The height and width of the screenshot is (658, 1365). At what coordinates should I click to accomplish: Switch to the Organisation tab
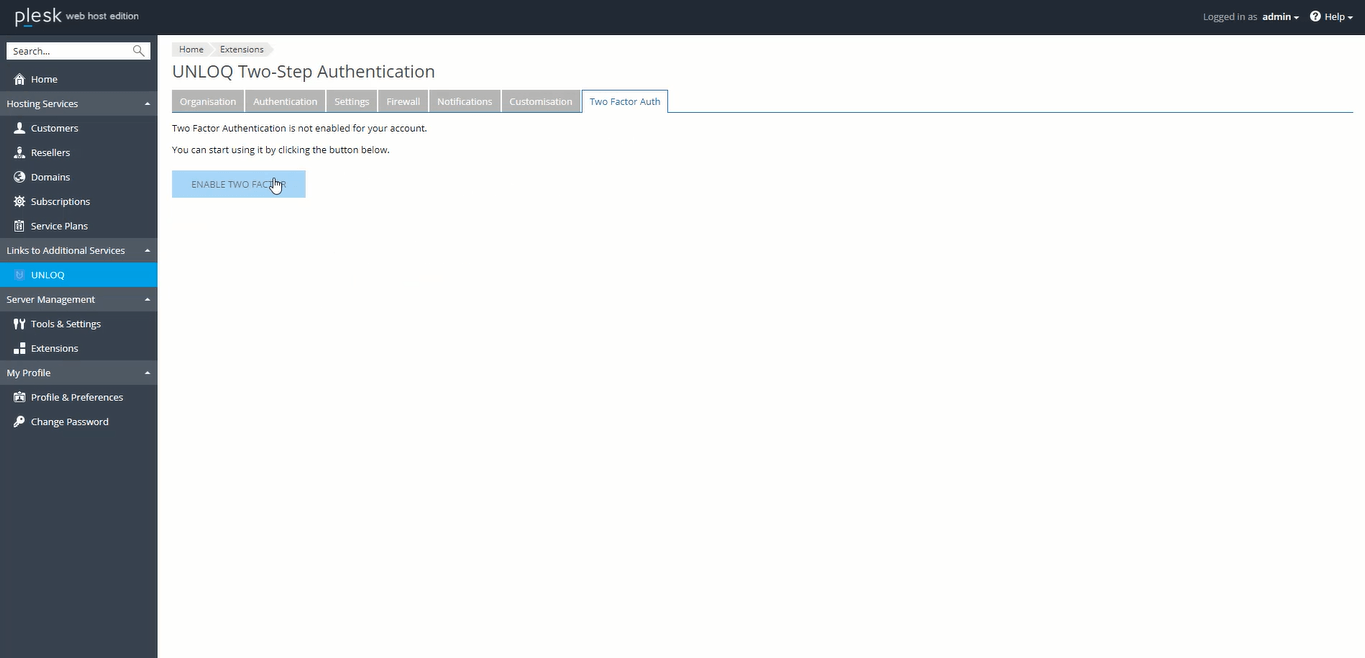(x=208, y=101)
